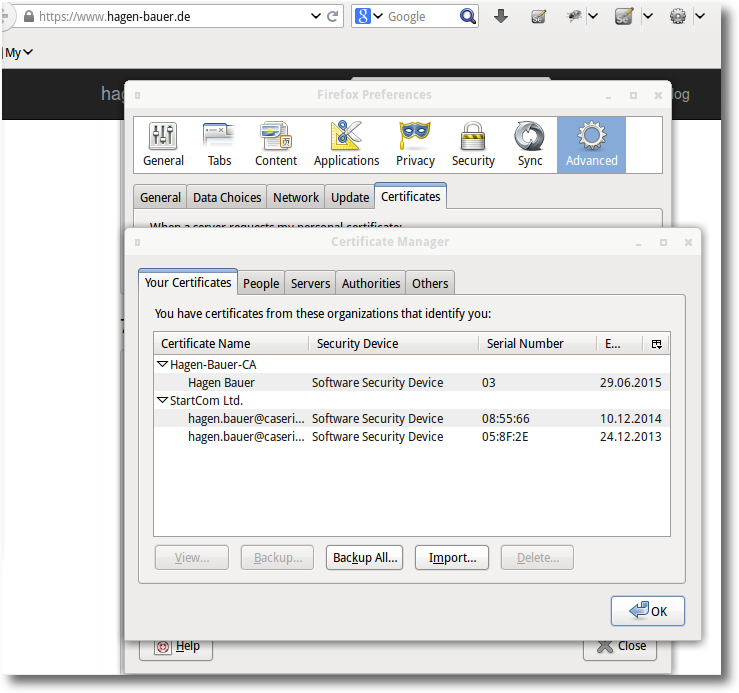The image size is (739, 693).
Task: Open the Sync preferences pane
Action: pos(530,145)
